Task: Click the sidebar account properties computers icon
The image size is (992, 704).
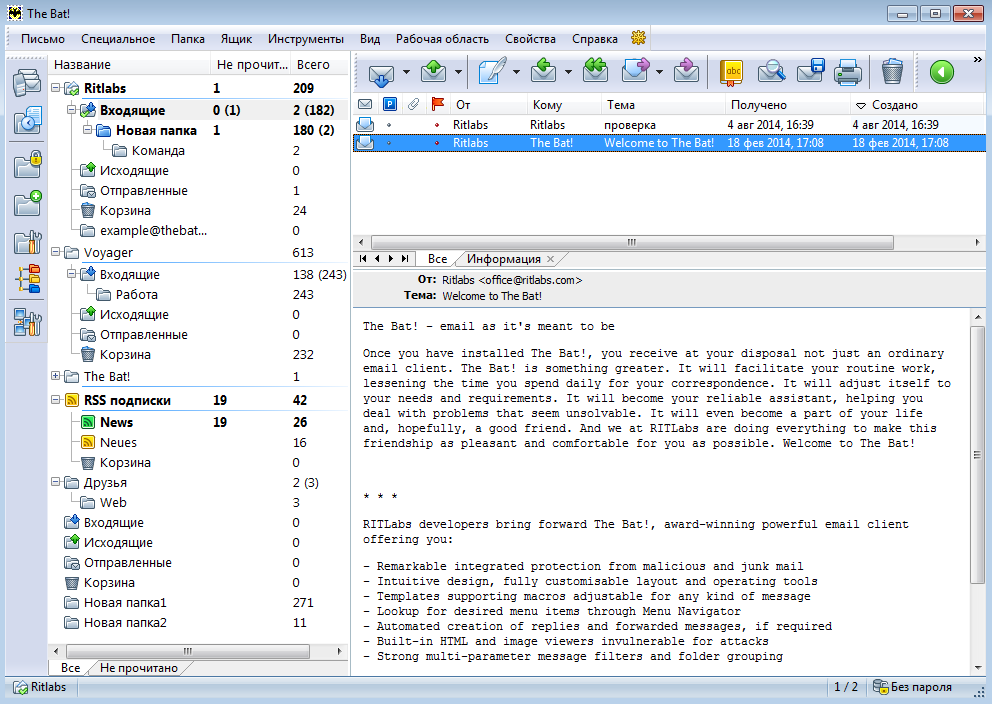Action: pyautogui.click(x=27, y=322)
